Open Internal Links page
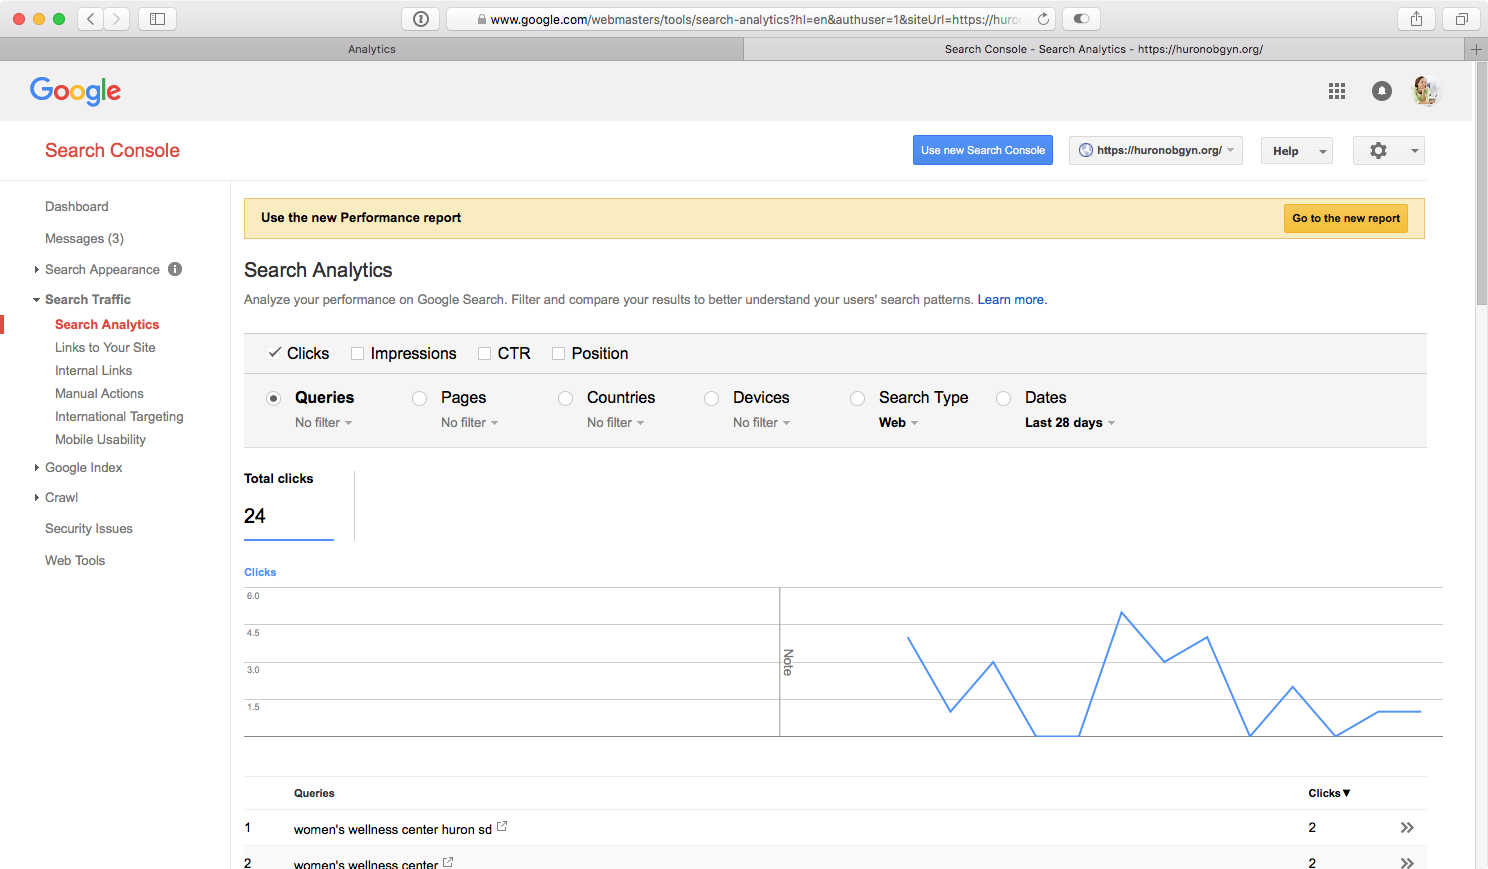The height and width of the screenshot is (869, 1488). (x=93, y=371)
